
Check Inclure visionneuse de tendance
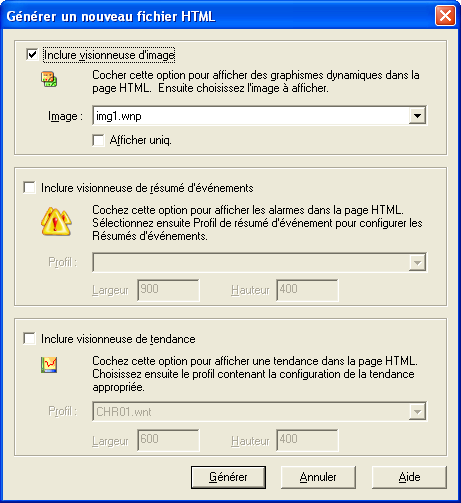30,339
